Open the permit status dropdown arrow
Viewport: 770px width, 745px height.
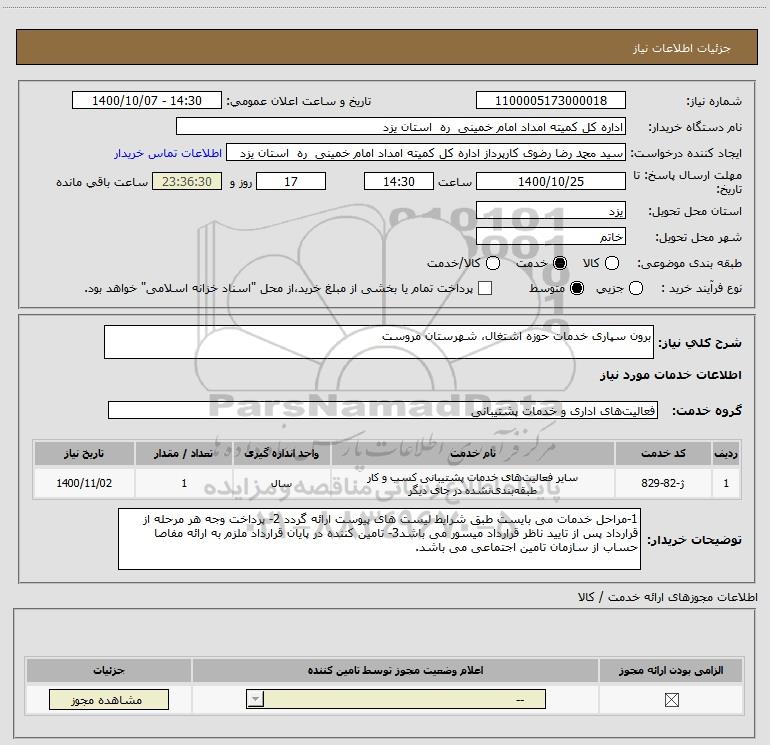click(x=255, y=699)
